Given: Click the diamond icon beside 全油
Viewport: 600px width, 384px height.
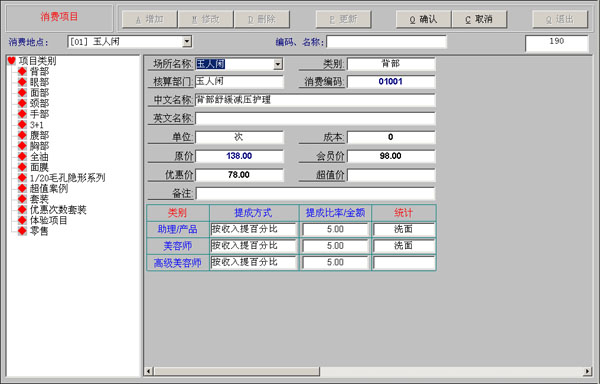Looking at the screenshot, I should coord(23,156).
